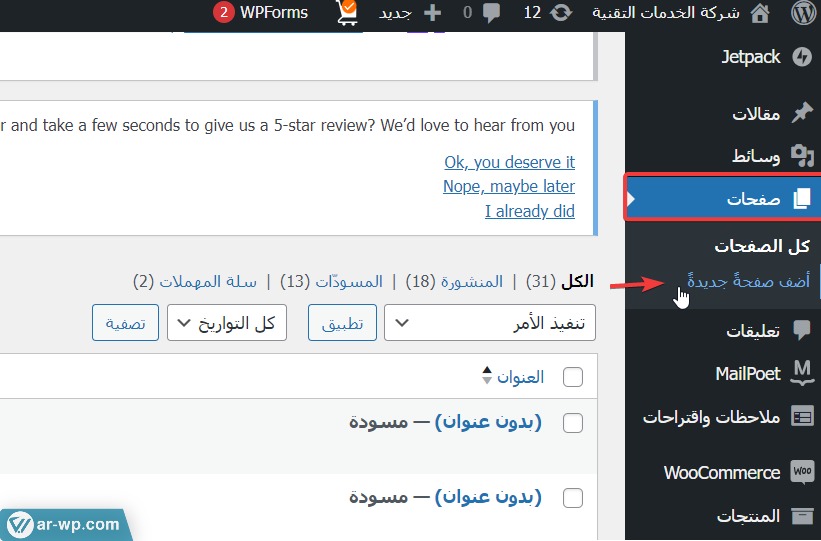Click the Jetpack lightning icon
821x541 pixels.
[801, 57]
